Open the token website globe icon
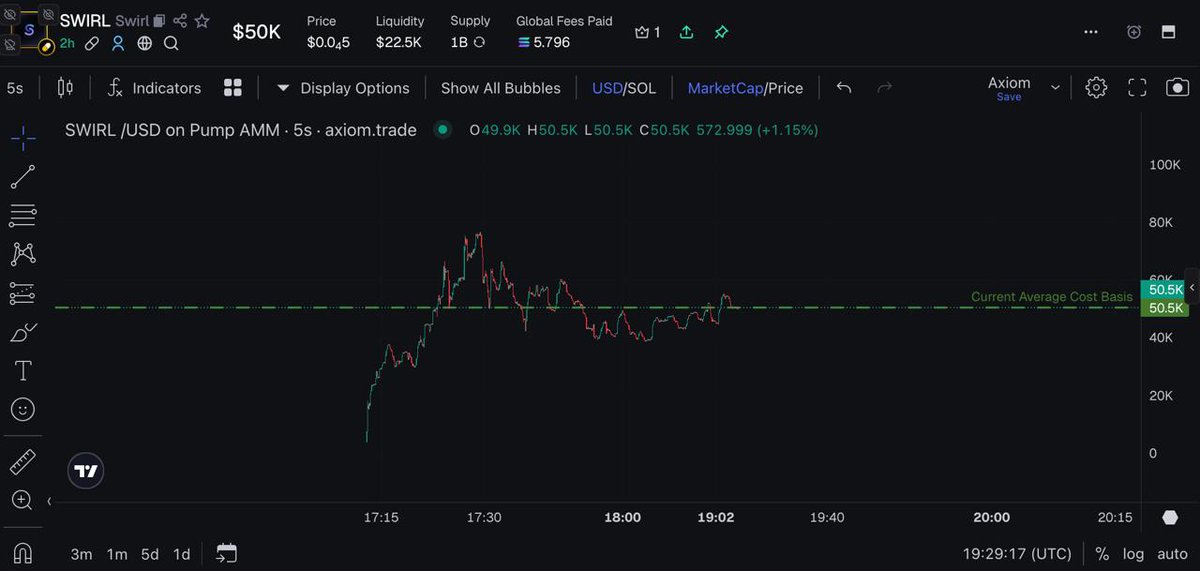Image resolution: width=1200 pixels, height=571 pixels. coord(145,43)
